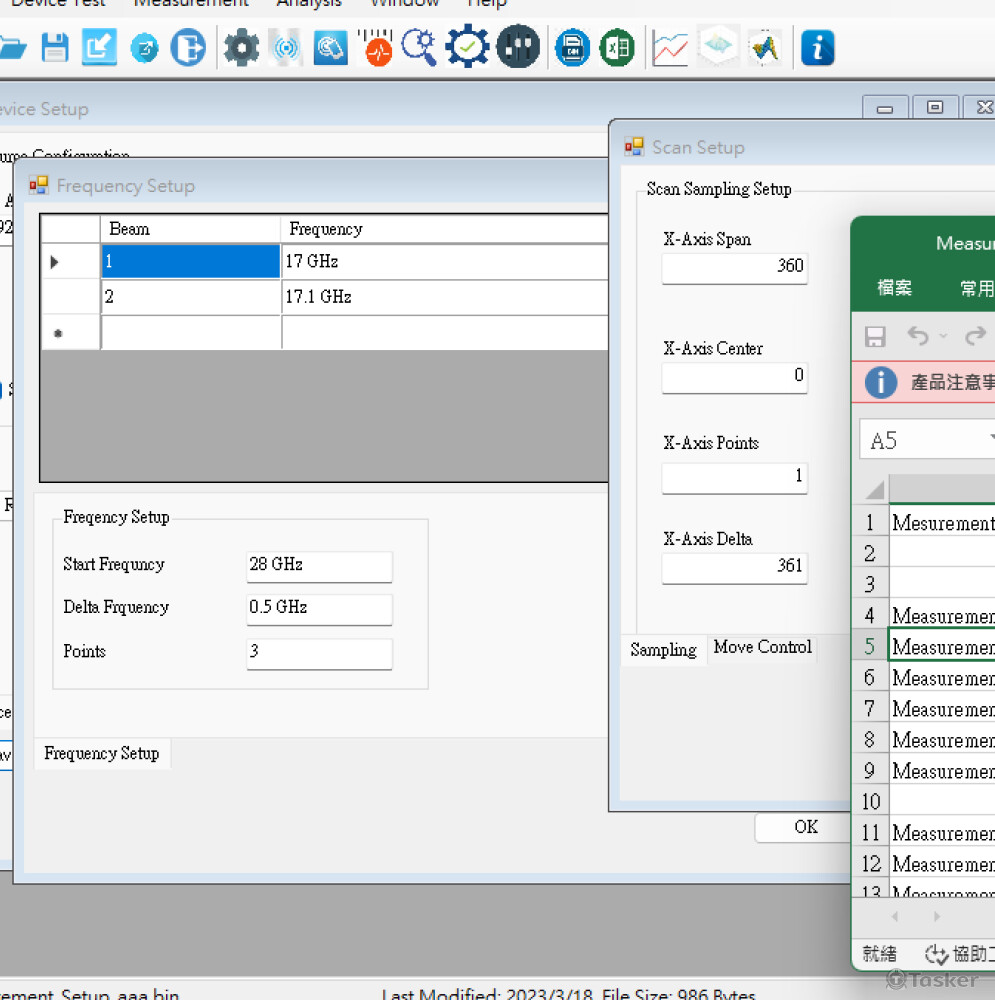Switch to the Move Control tab

pos(762,647)
